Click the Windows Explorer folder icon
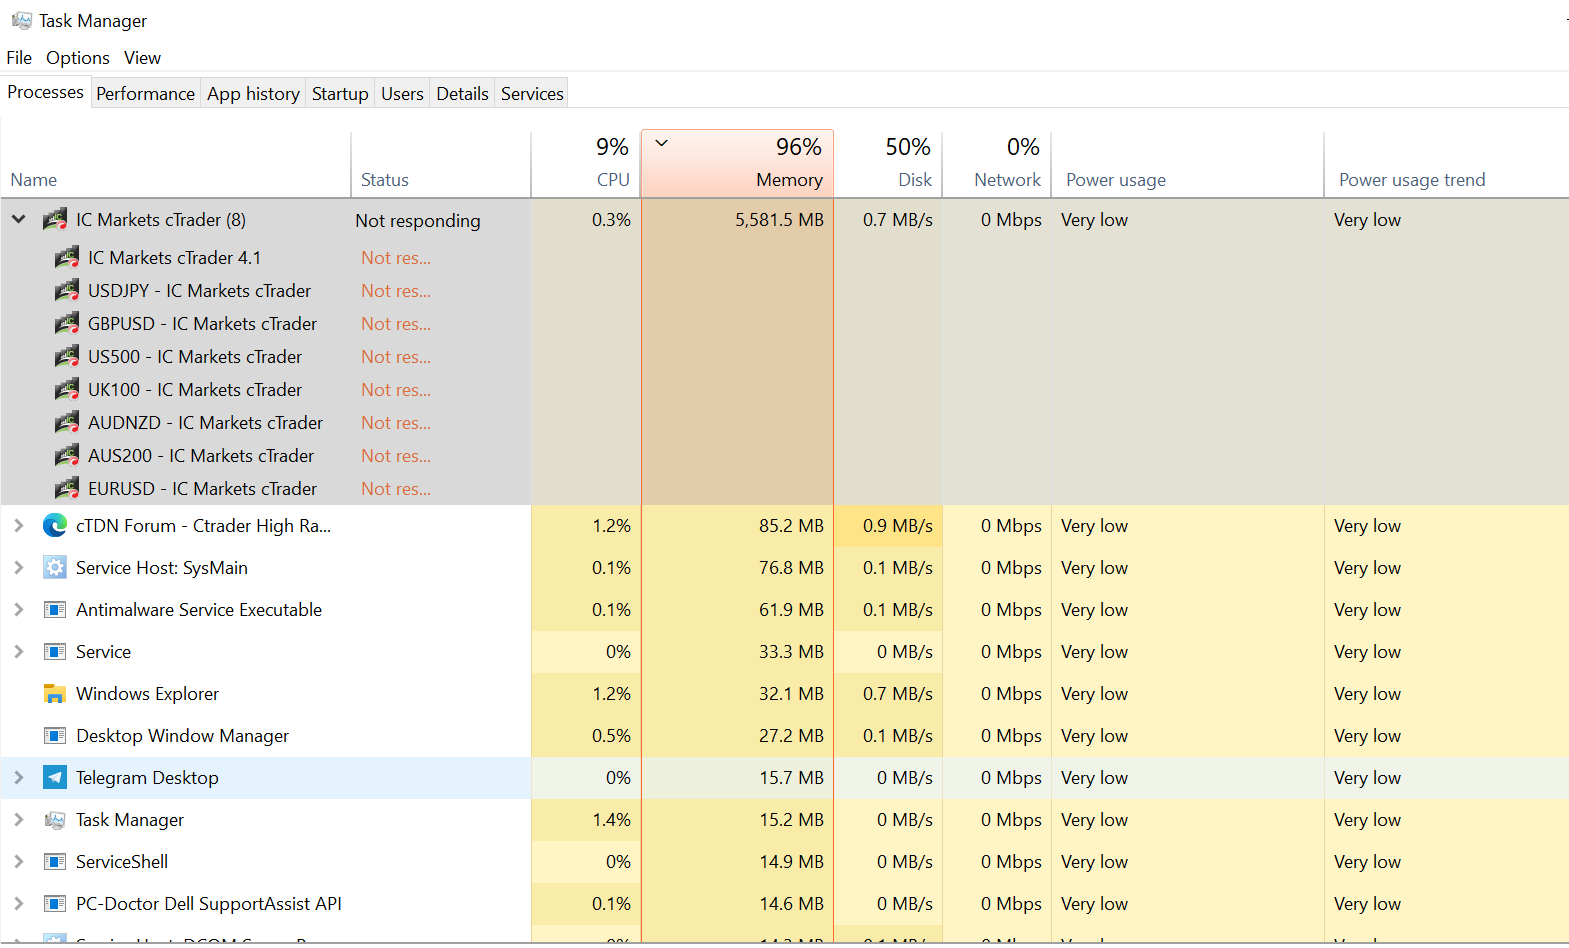Viewport: 1569px width, 948px height. pos(55,694)
